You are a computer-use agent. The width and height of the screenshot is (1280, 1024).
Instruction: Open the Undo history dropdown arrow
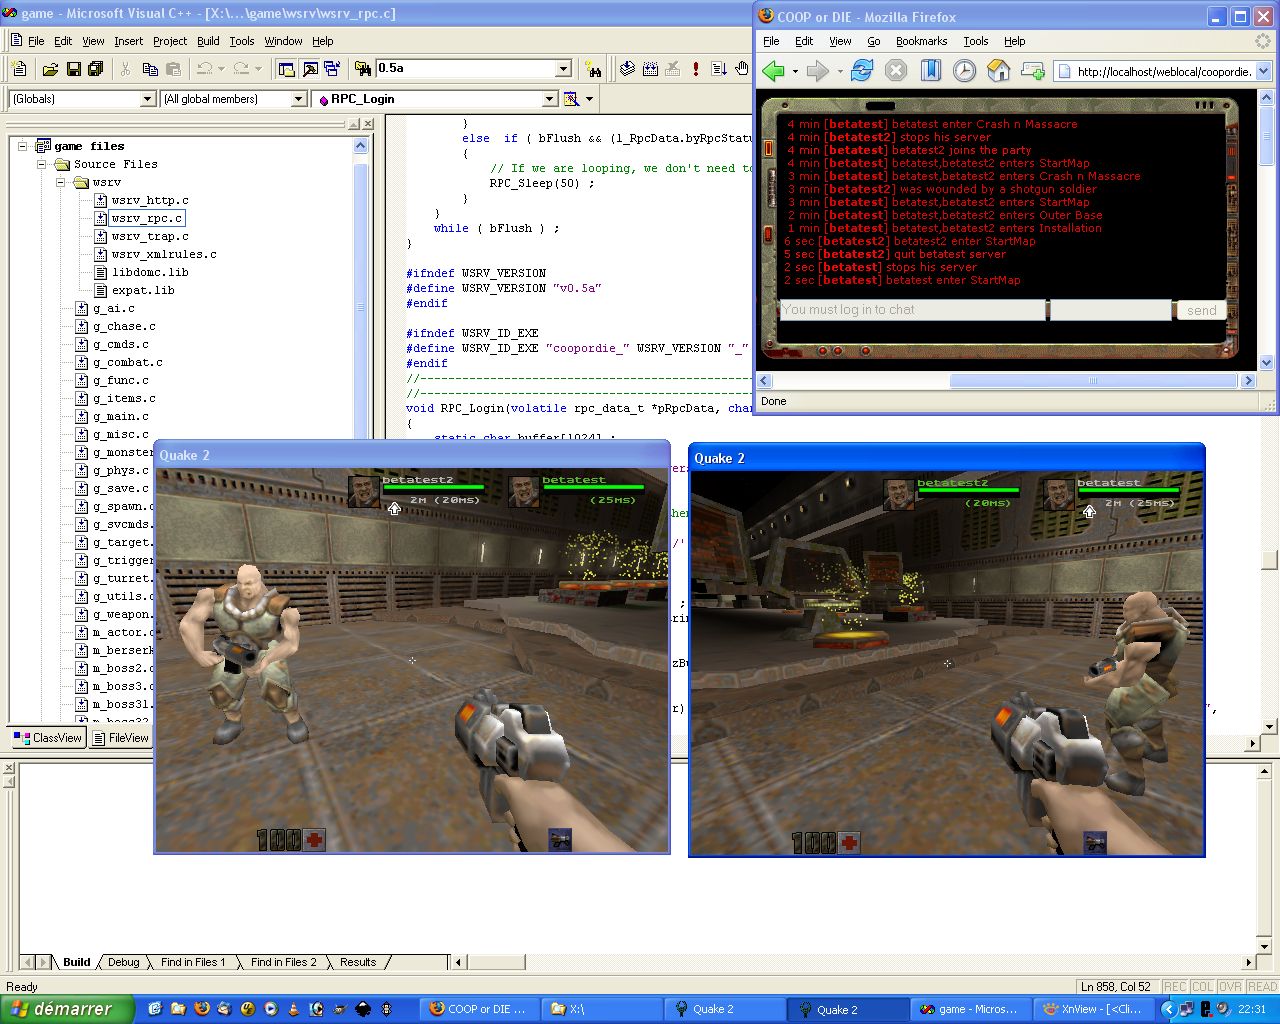pyautogui.click(x=222, y=69)
